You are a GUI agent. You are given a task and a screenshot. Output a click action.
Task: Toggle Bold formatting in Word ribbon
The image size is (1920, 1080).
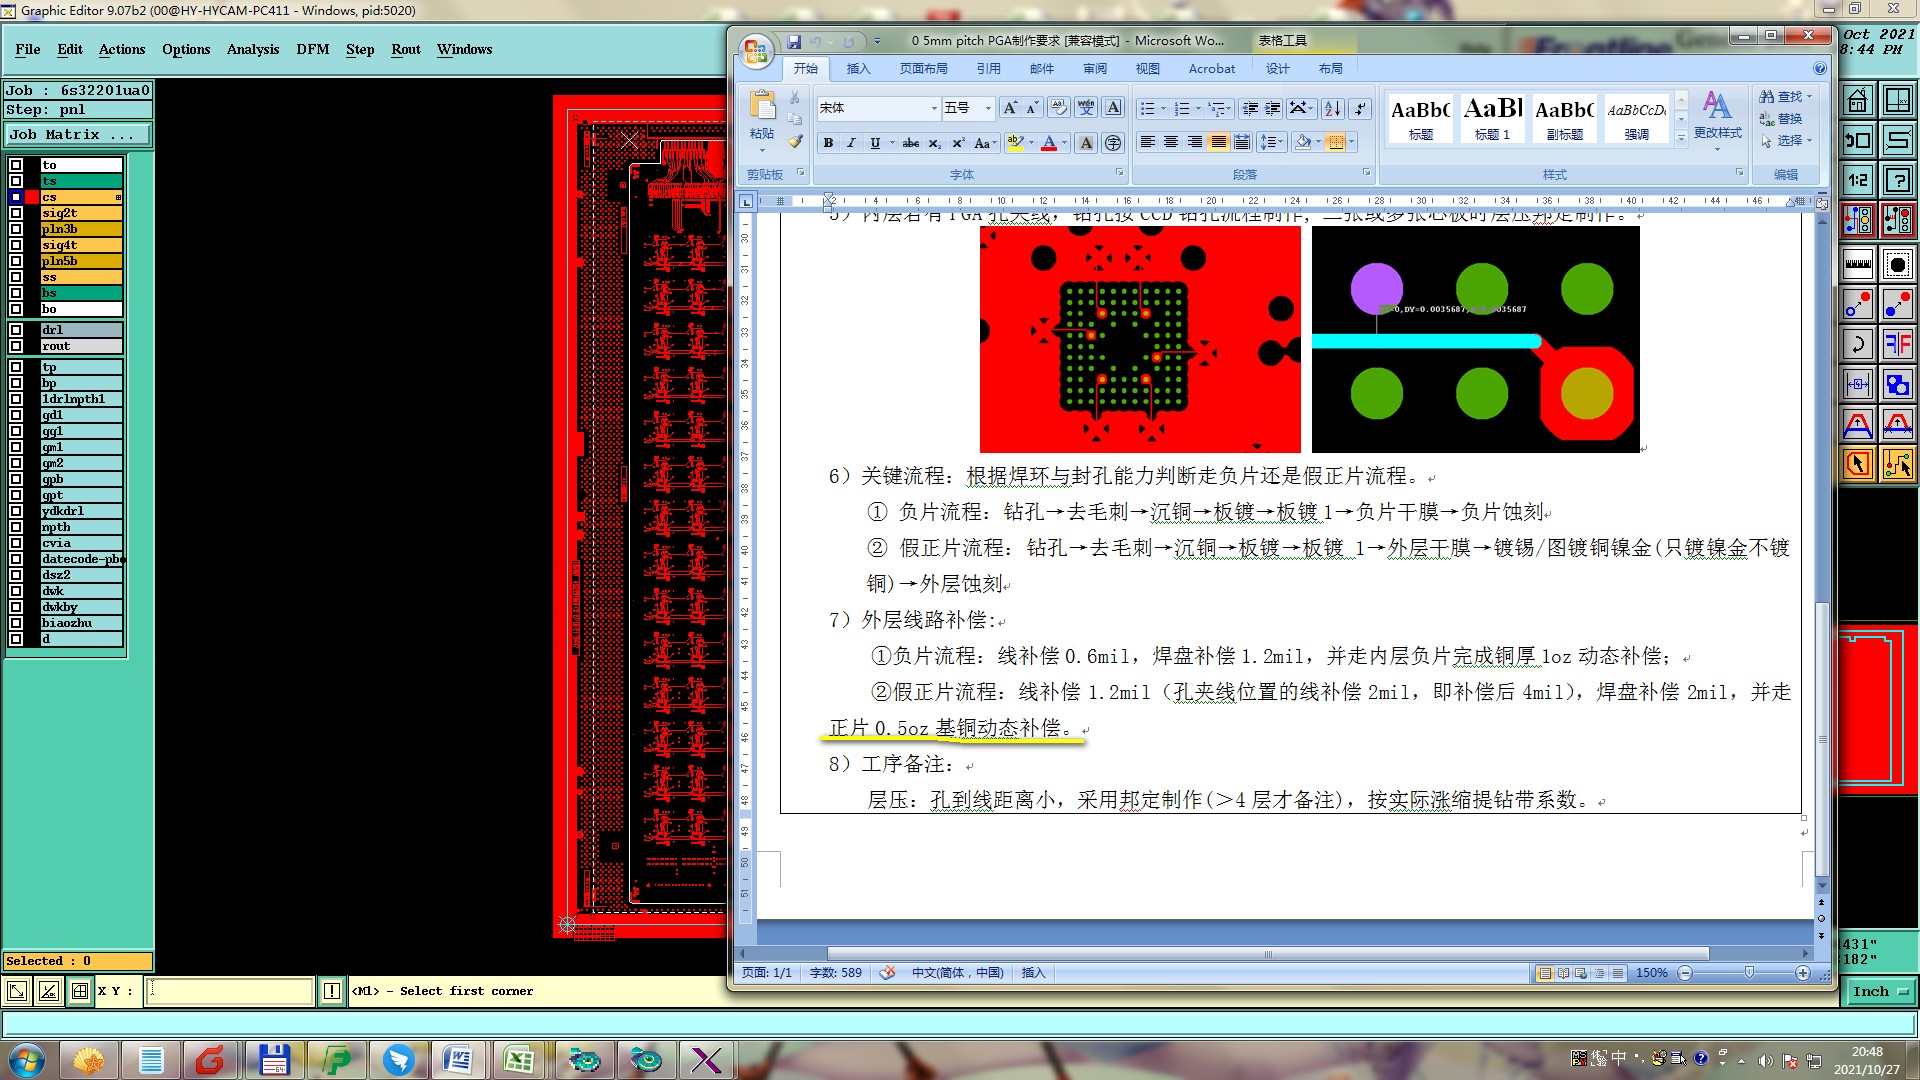(x=828, y=143)
